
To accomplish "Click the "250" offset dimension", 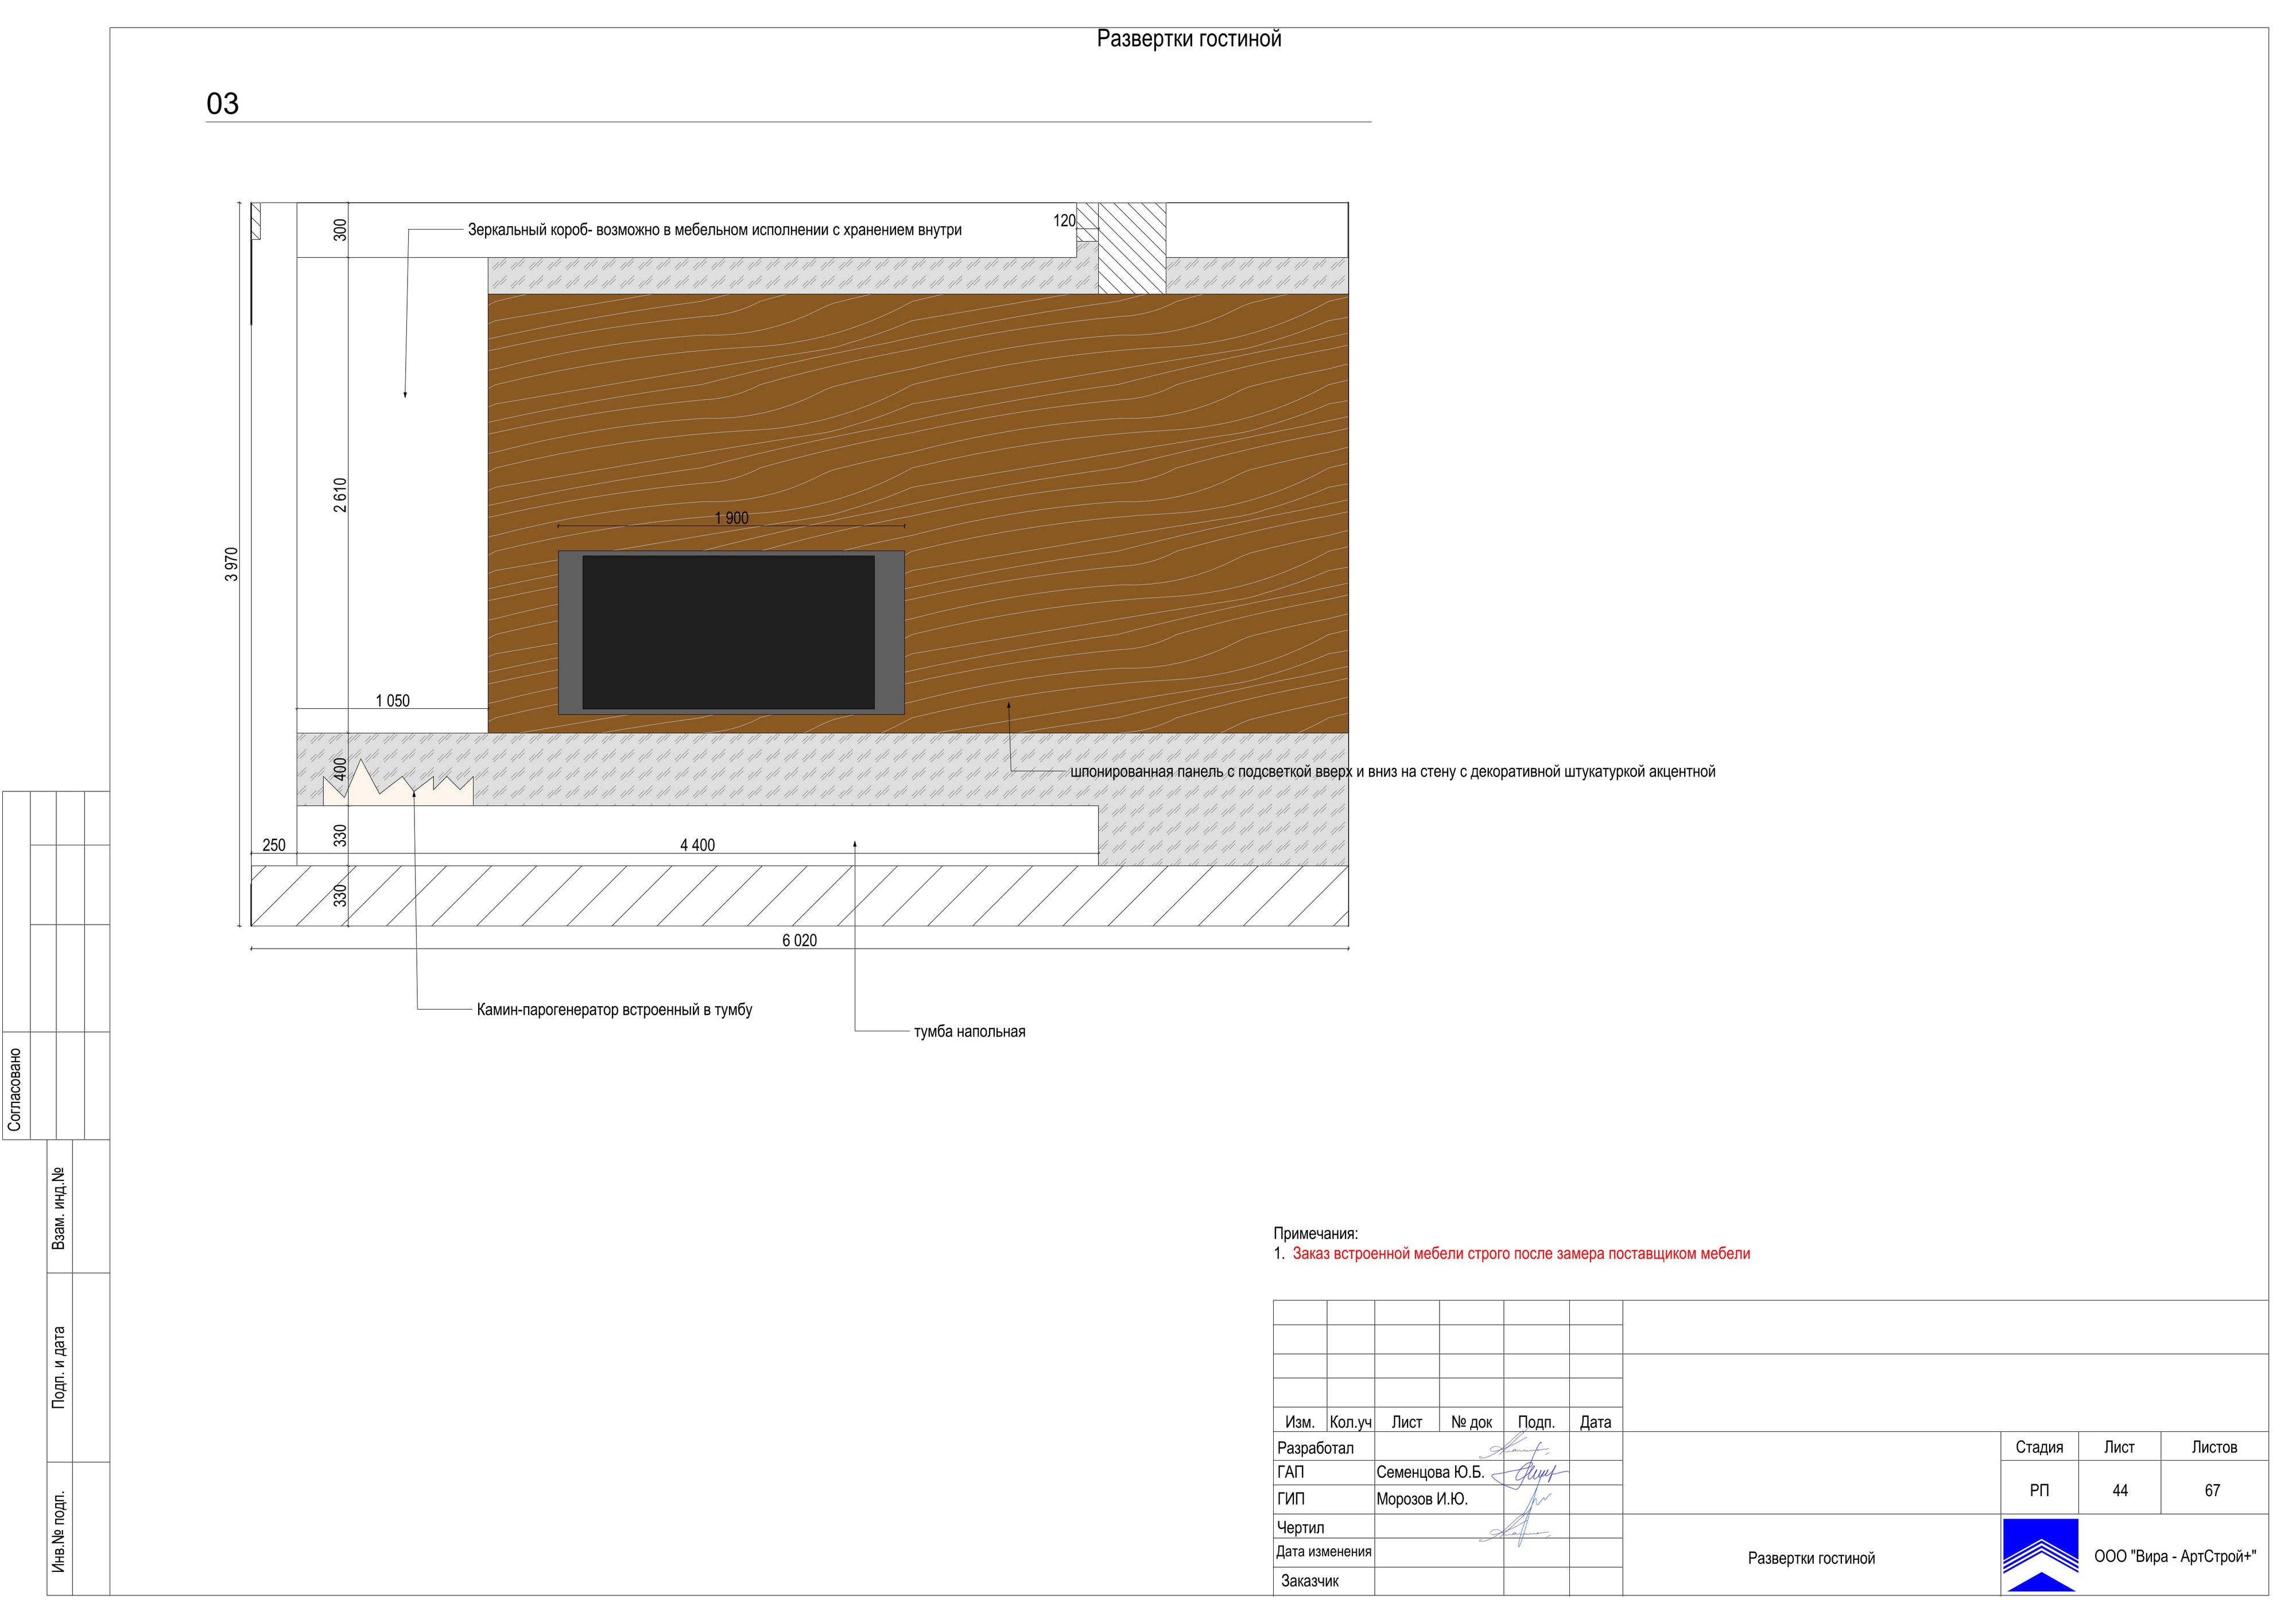I will (x=274, y=845).
